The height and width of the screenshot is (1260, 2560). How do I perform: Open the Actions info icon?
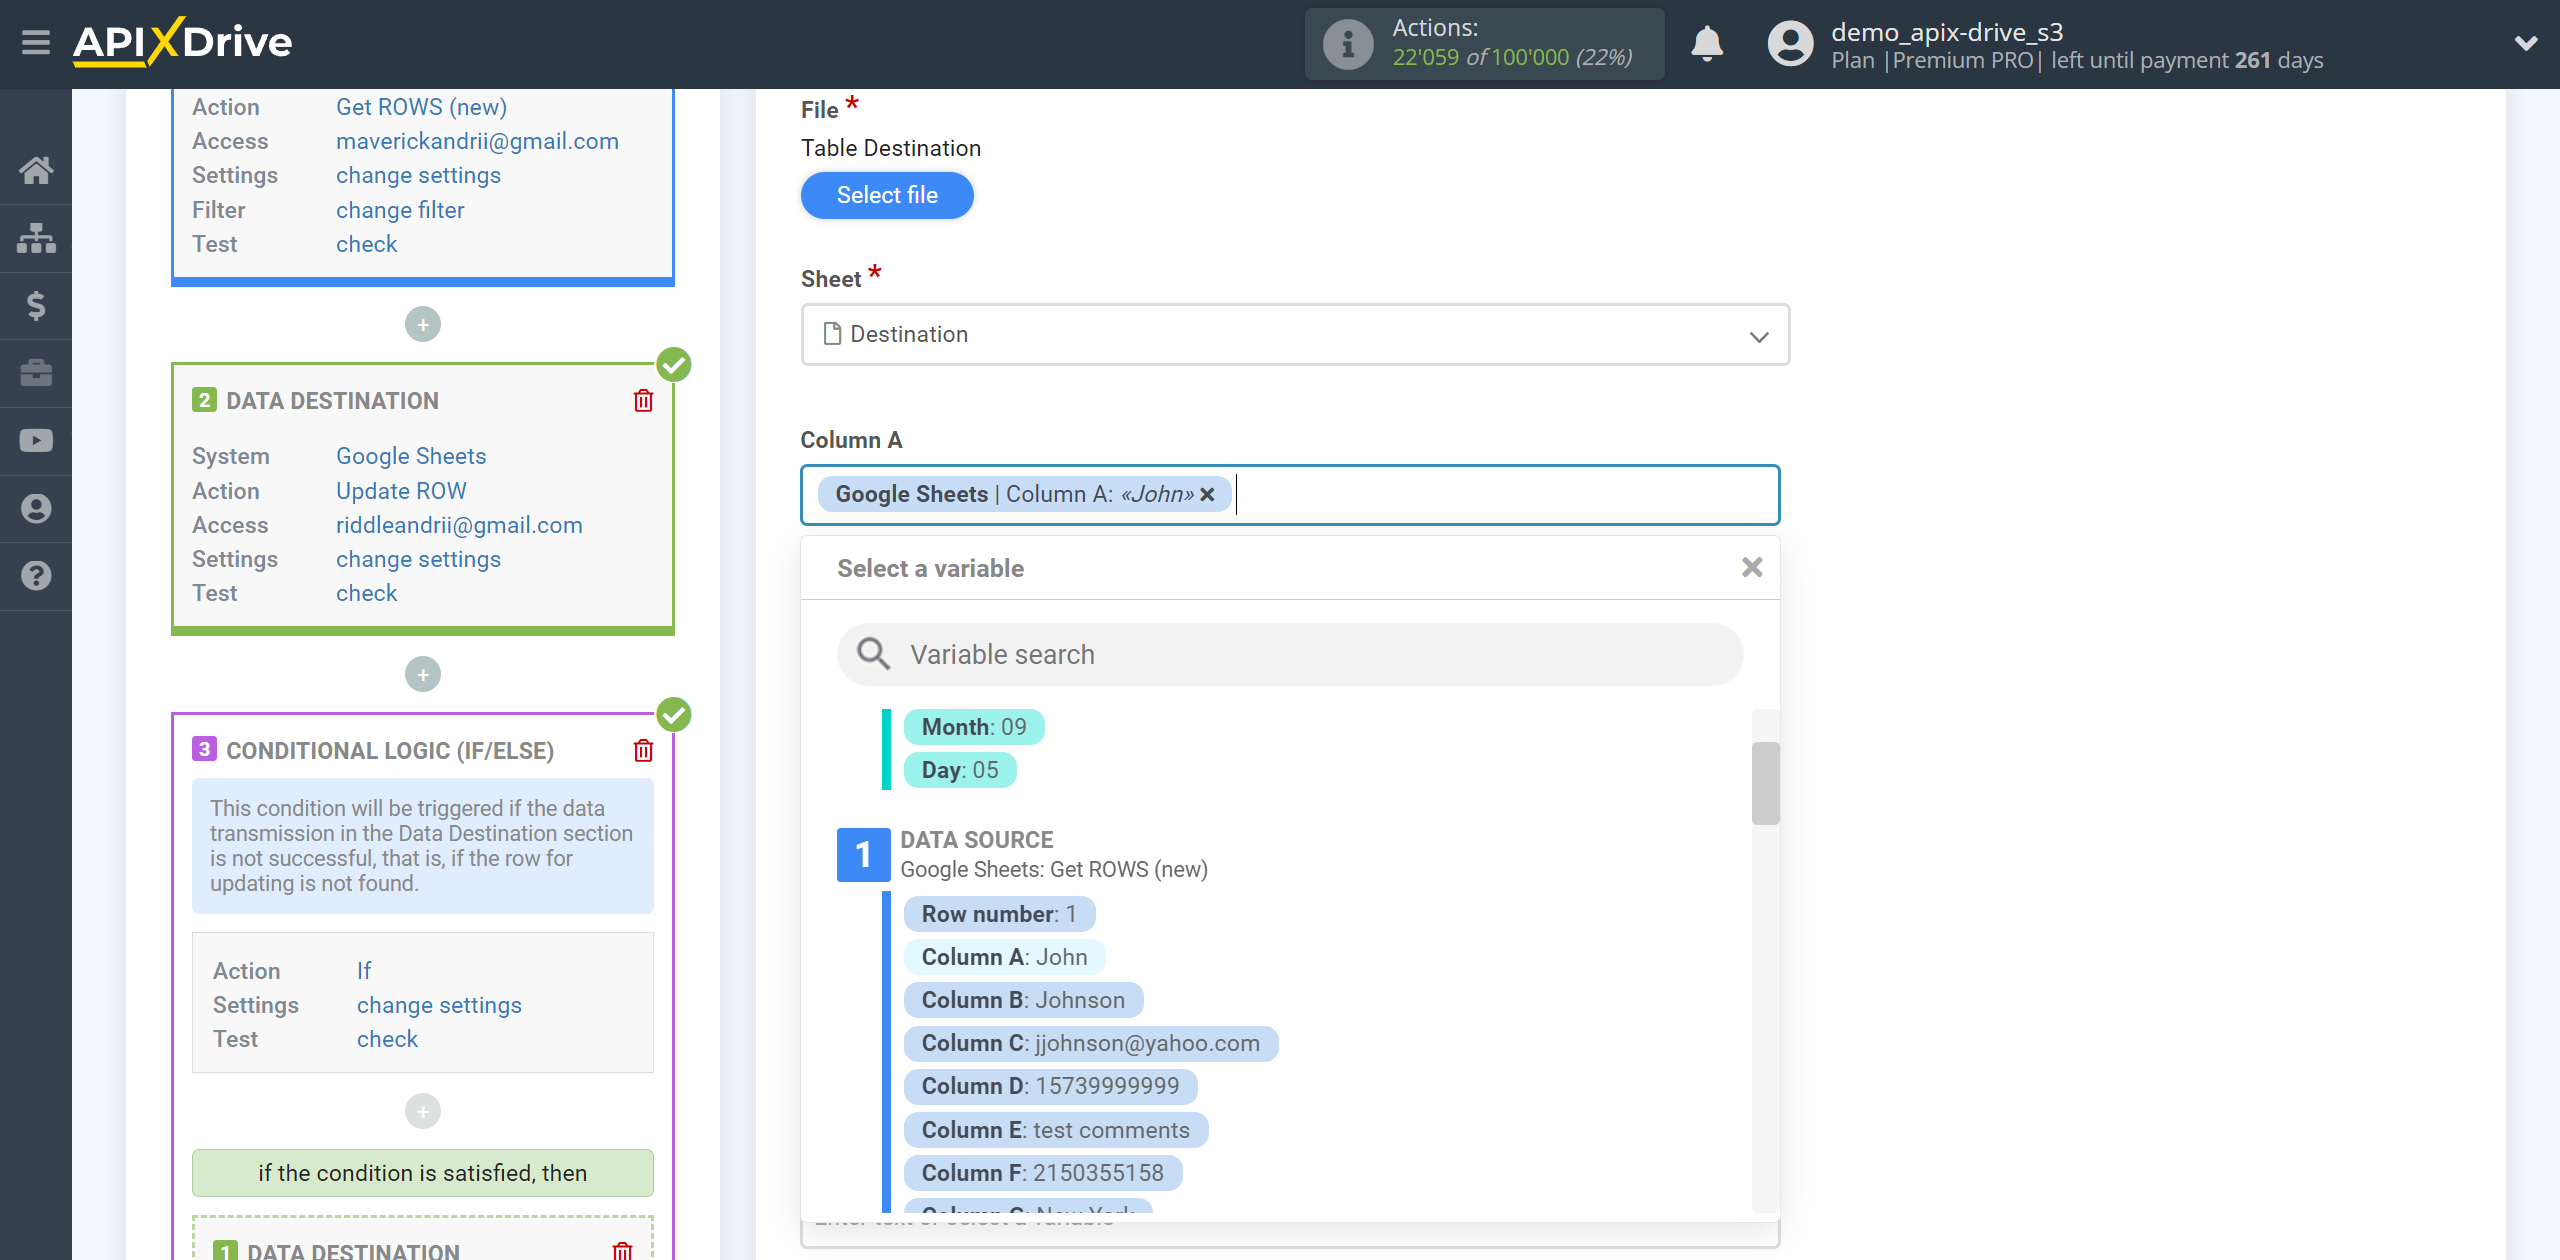tap(1347, 44)
